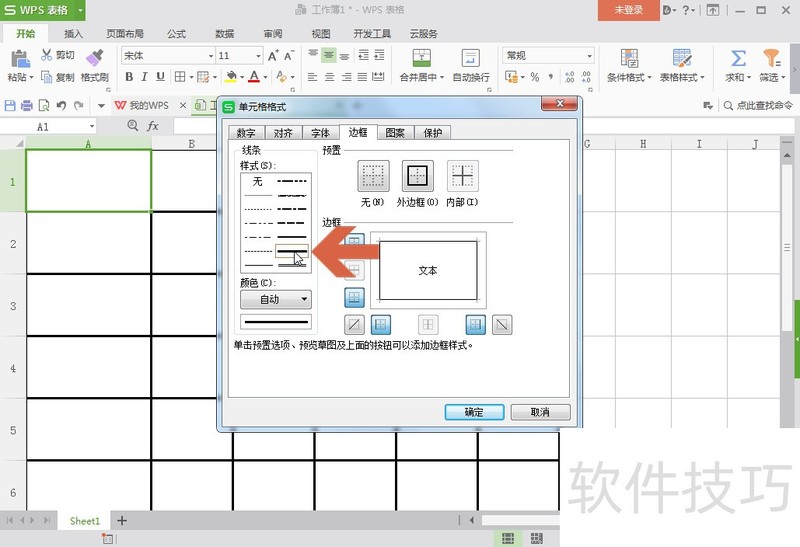Toggle top vertical alignment
The width and height of the screenshot is (800, 547).
[x=313, y=55]
